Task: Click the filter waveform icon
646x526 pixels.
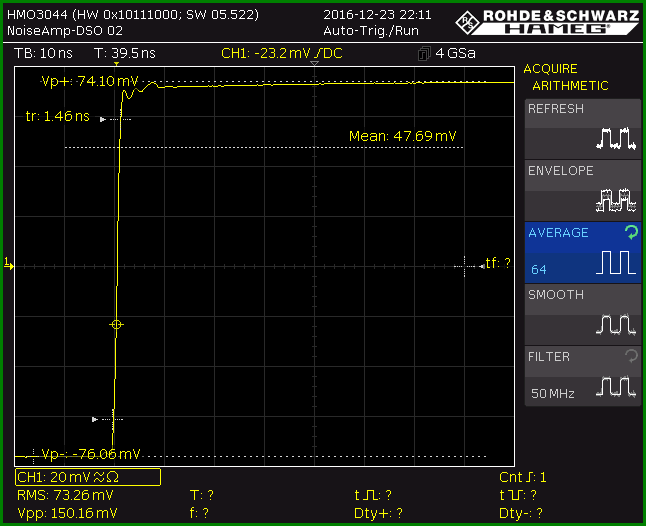Action: [616, 386]
